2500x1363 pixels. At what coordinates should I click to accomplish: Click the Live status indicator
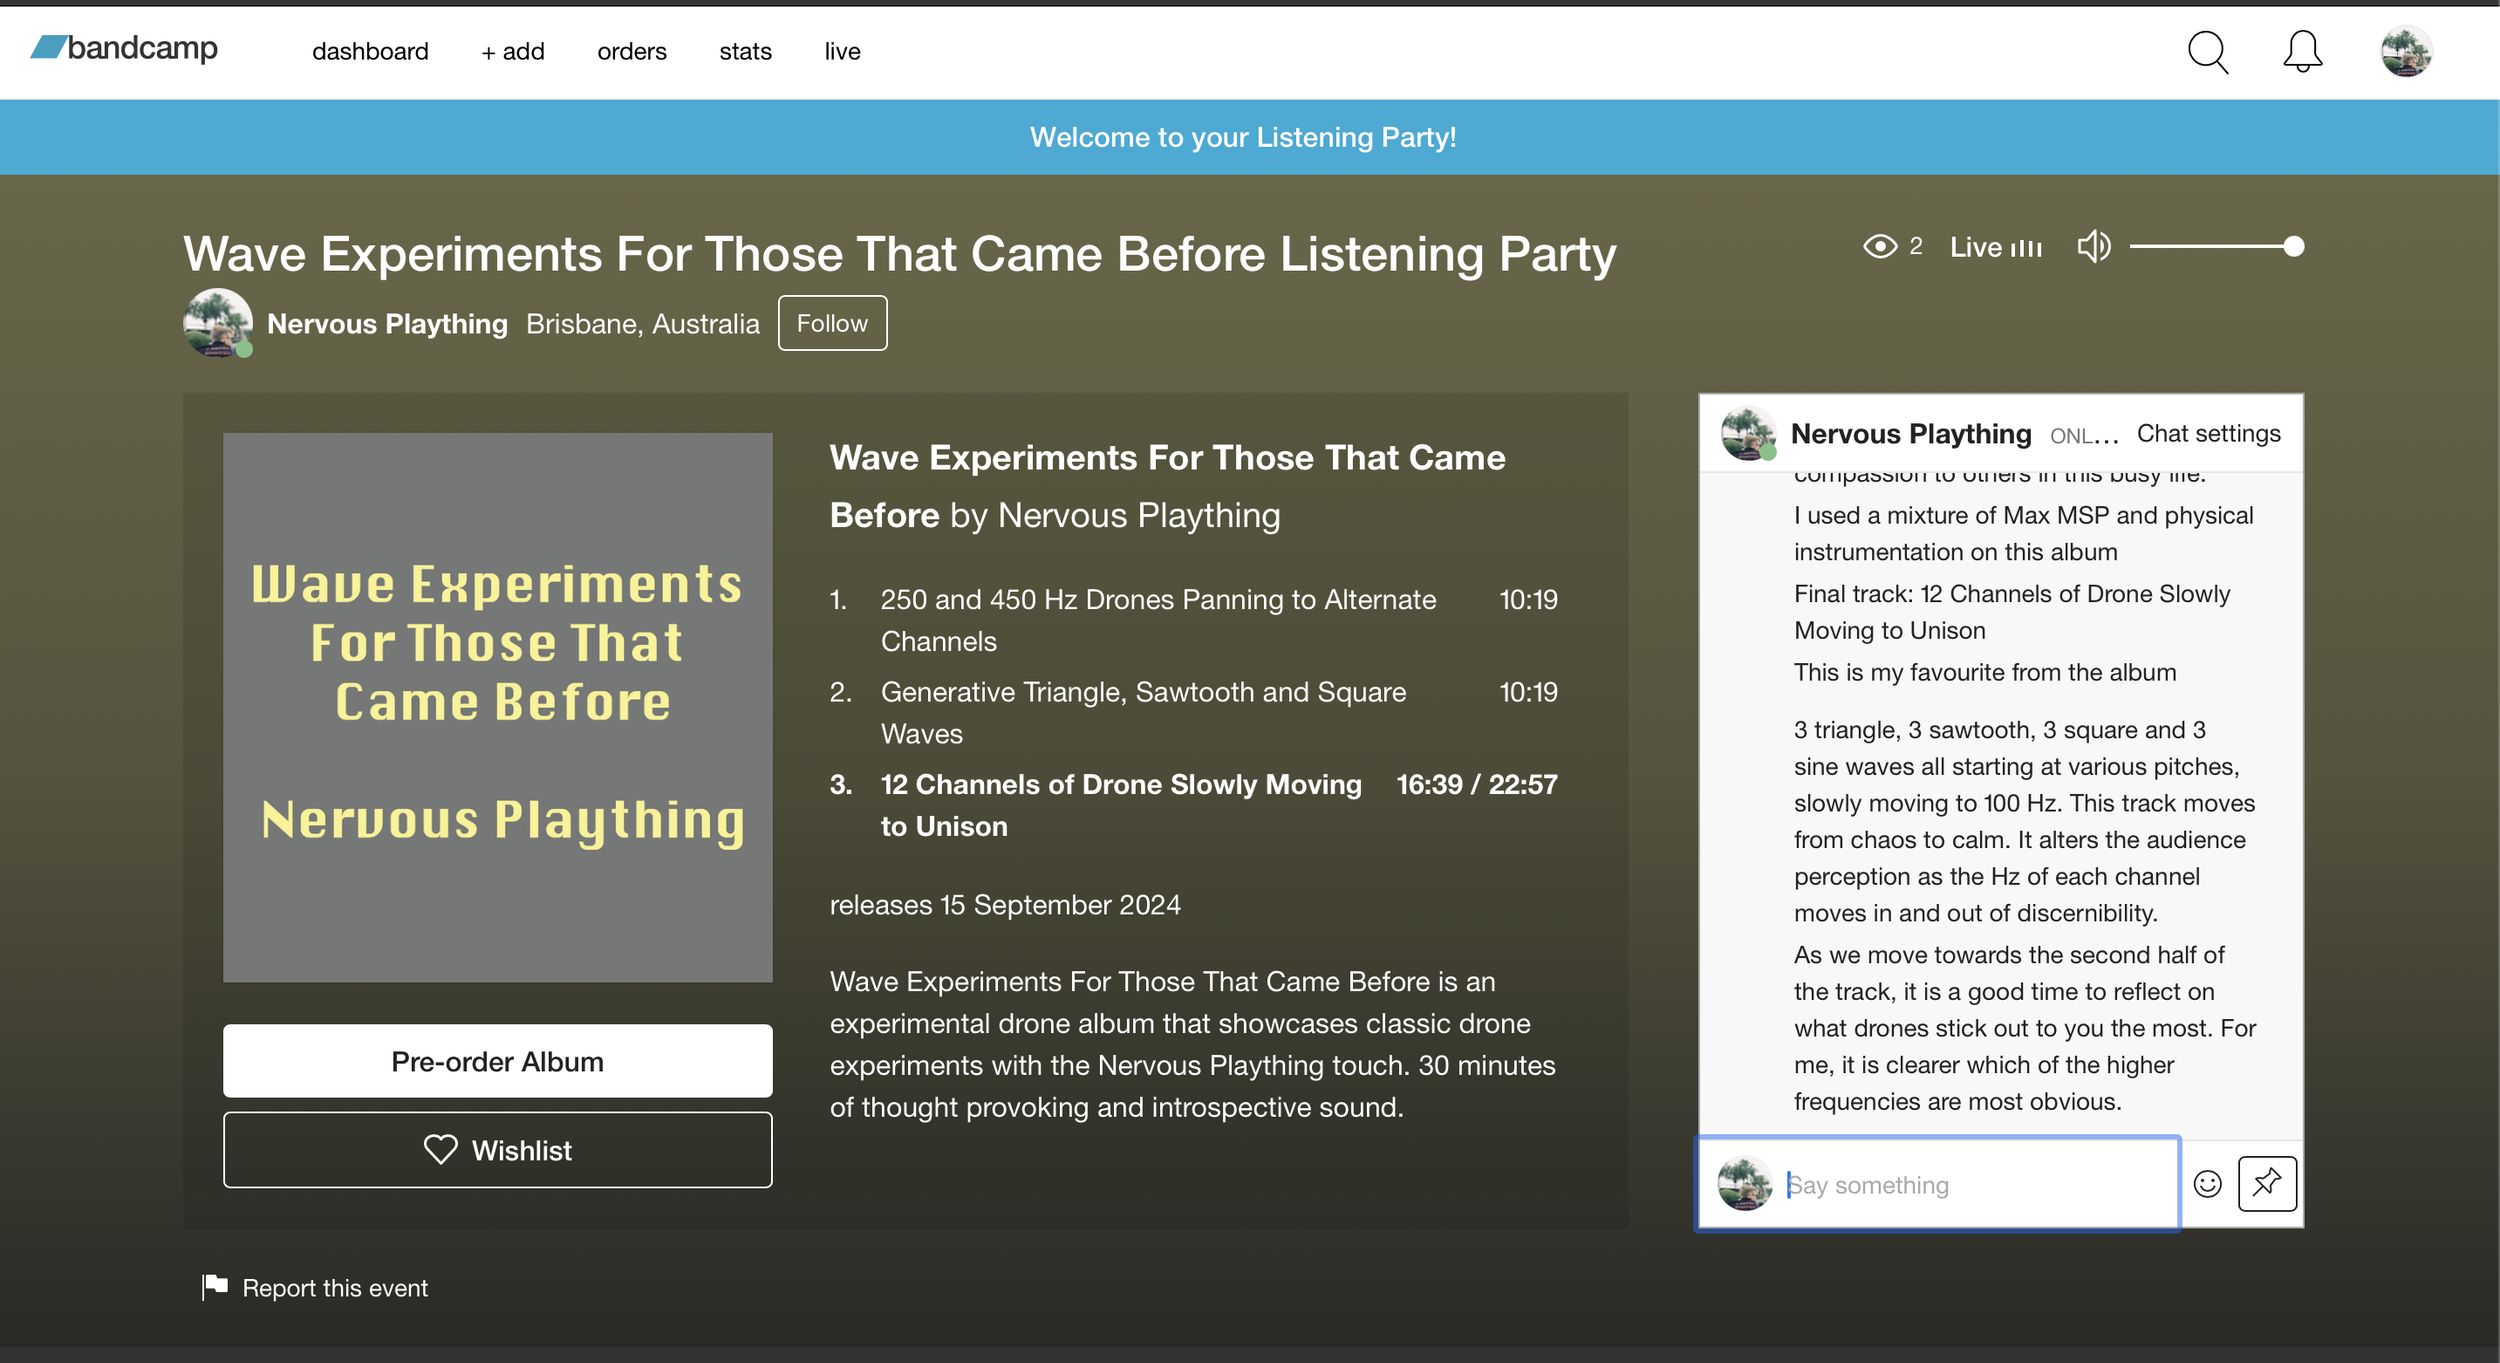(x=1995, y=247)
